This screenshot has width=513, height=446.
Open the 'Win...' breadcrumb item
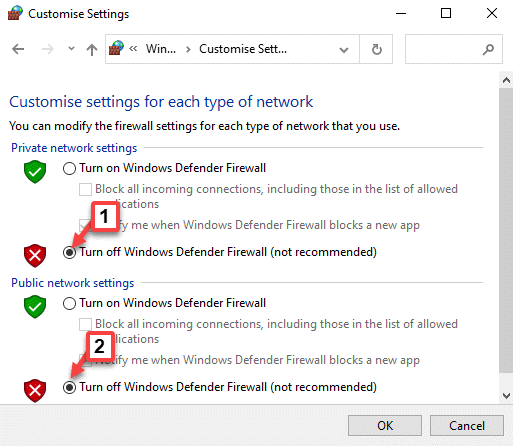161,49
